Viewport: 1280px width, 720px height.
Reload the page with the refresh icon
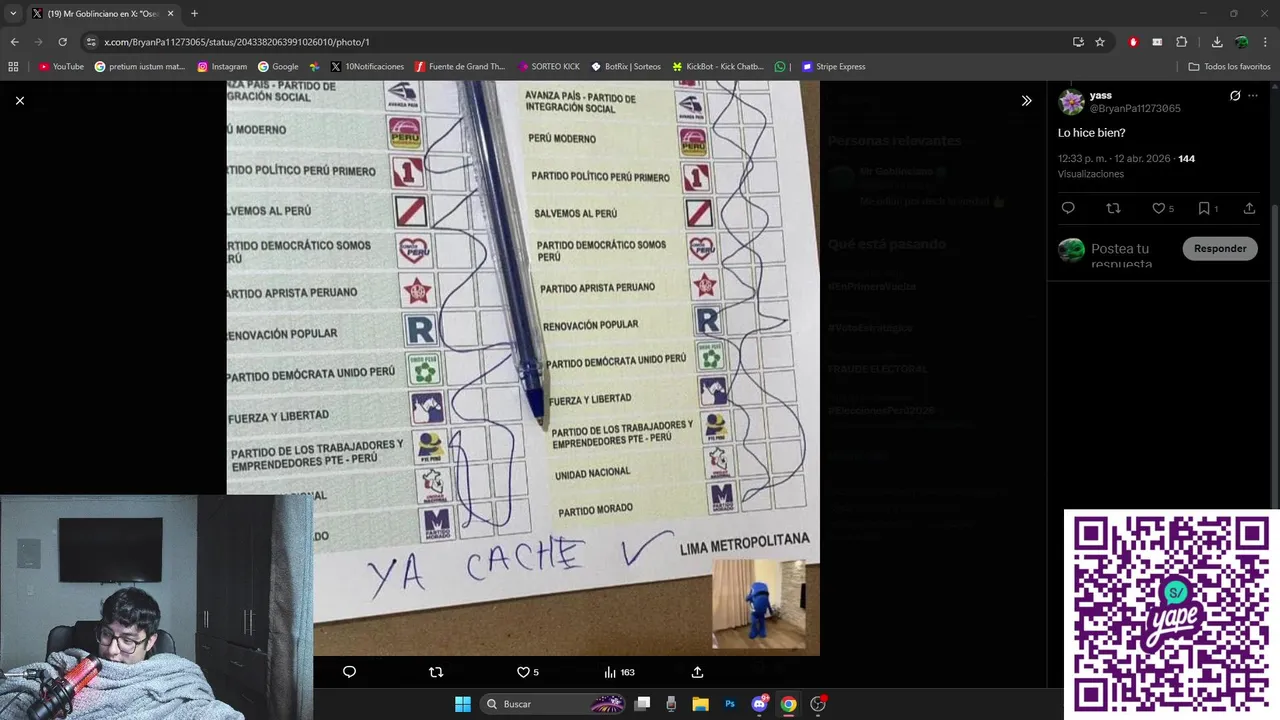pos(62,42)
